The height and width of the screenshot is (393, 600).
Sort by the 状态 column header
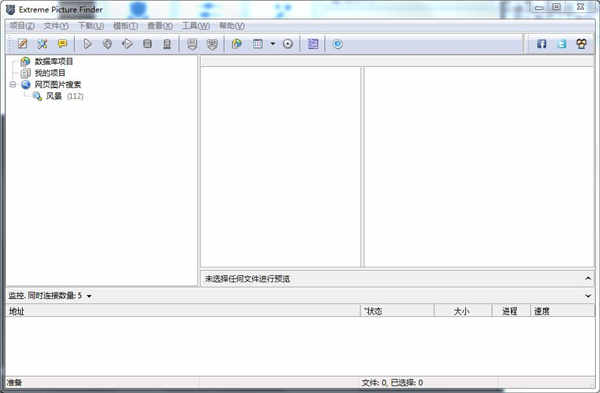click(x=397, y=311)
